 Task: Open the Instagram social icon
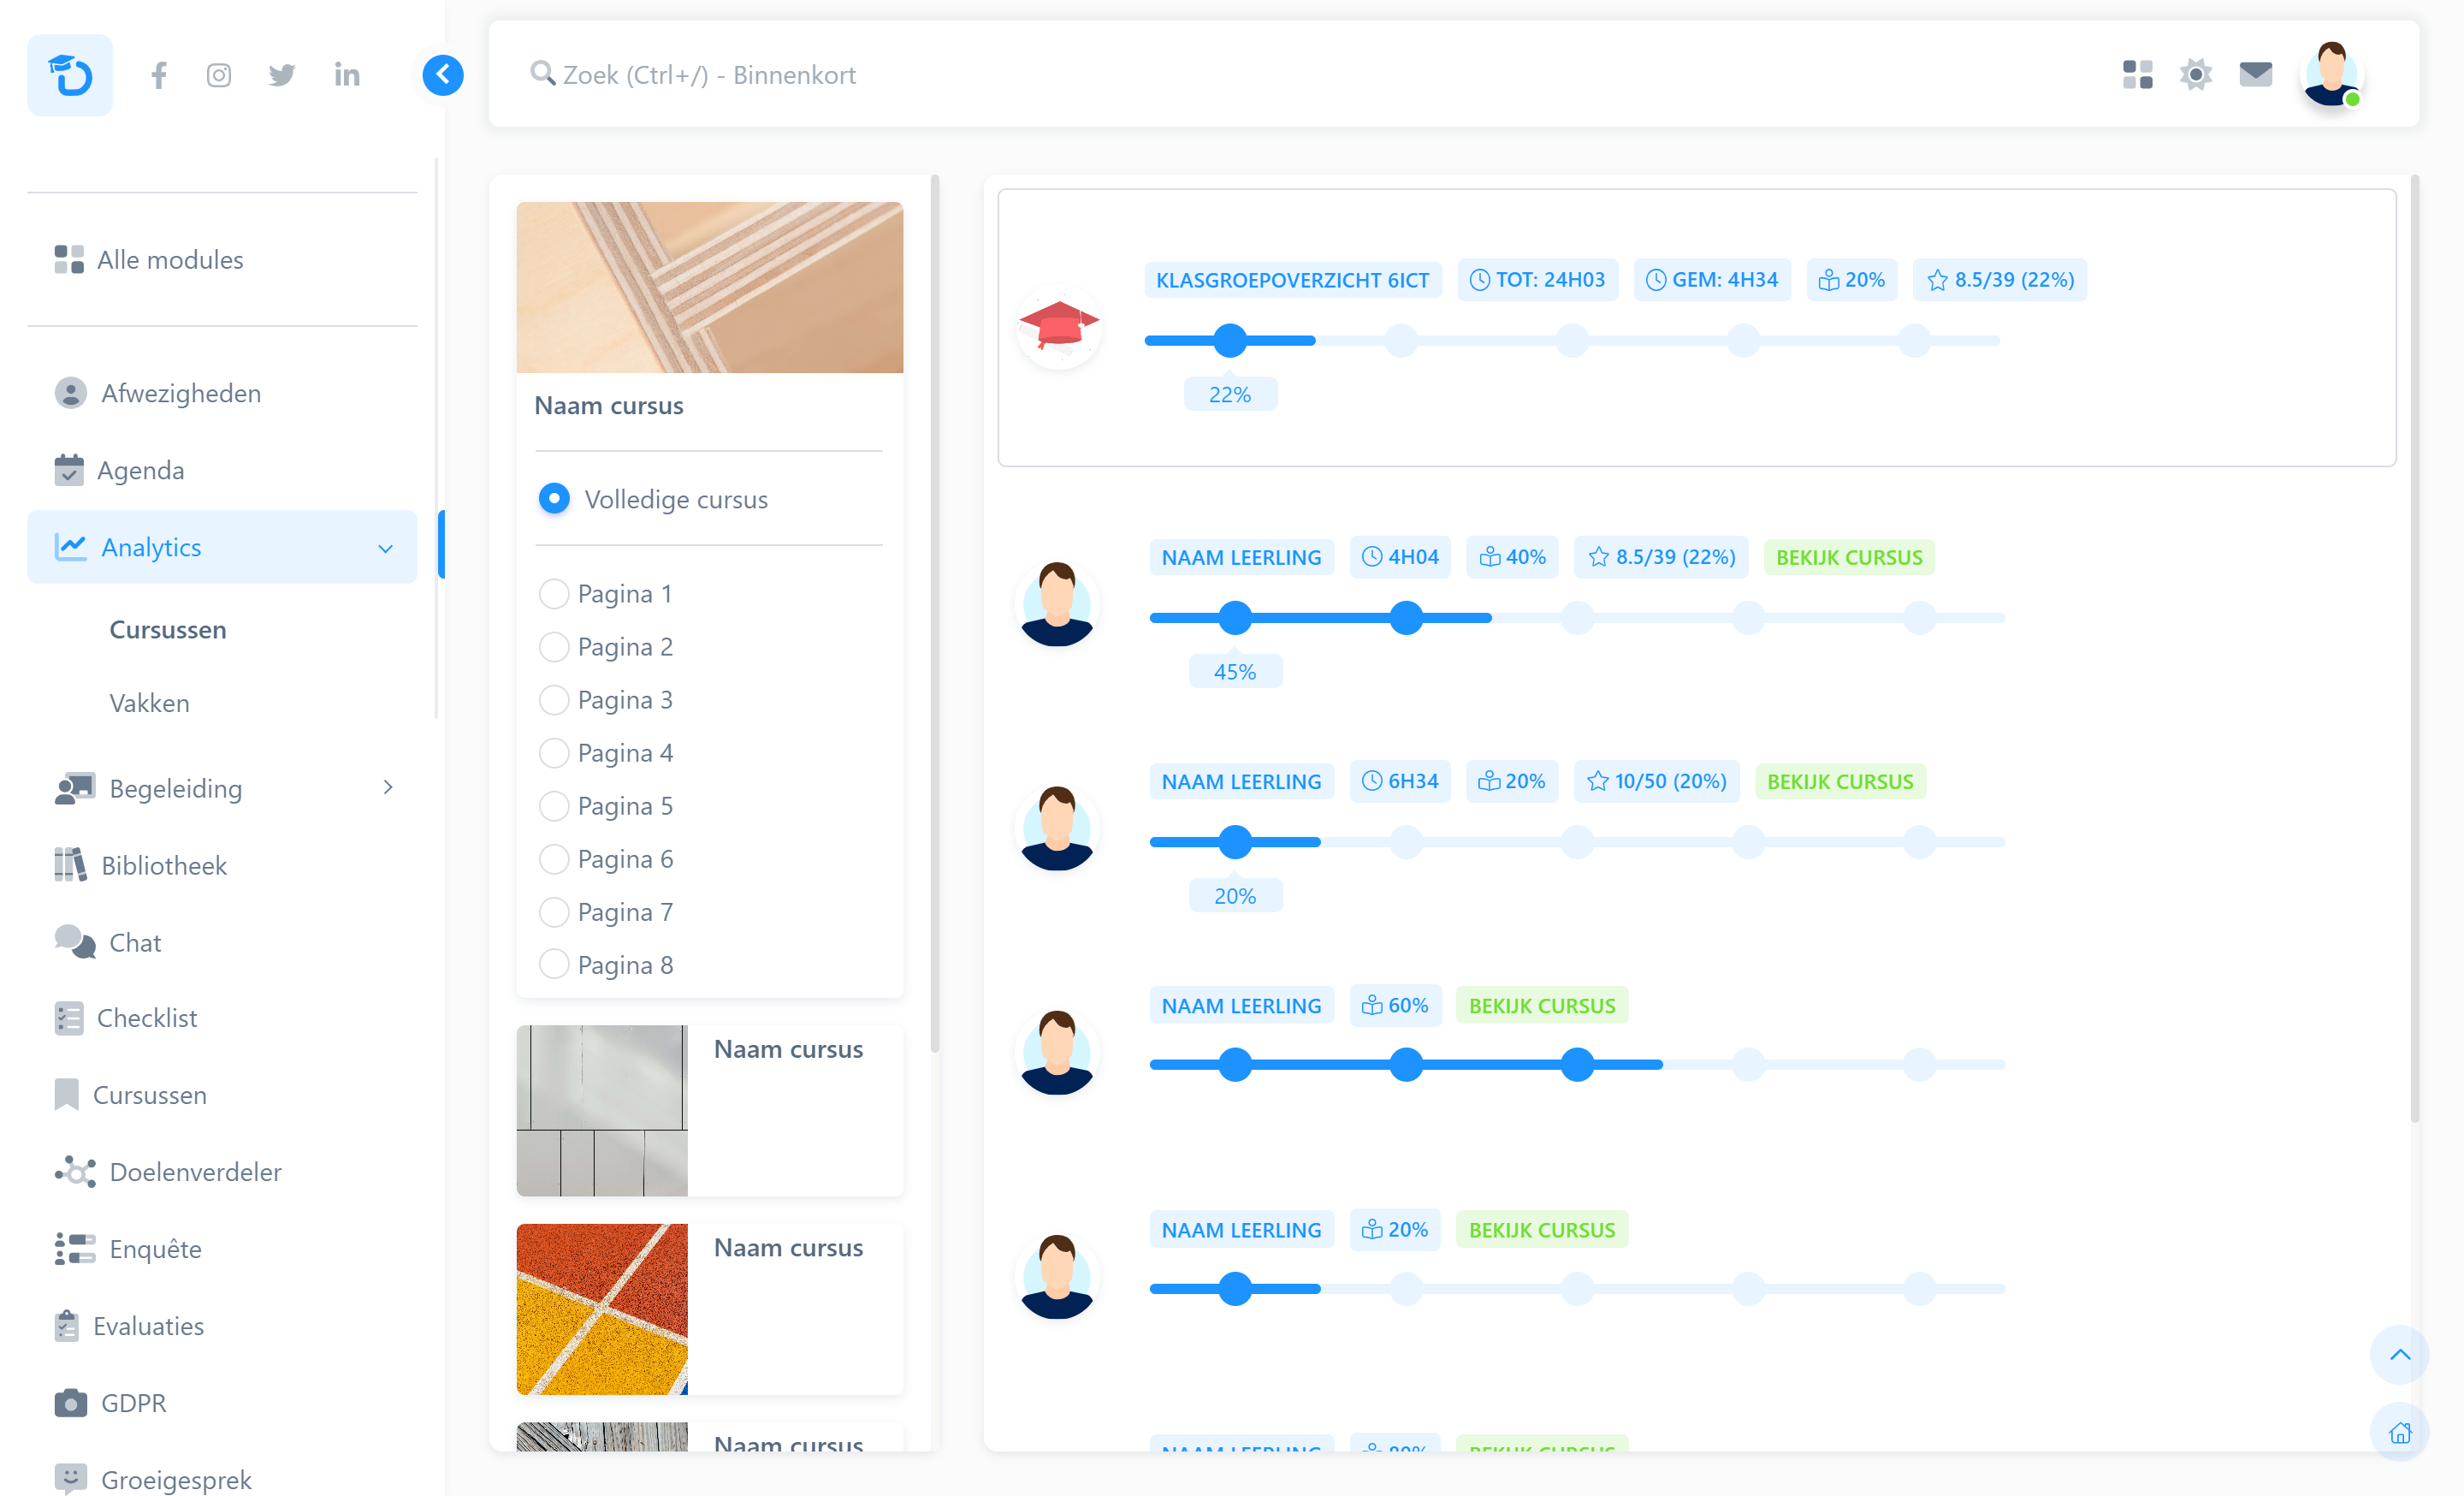click(x=219, y=75)
